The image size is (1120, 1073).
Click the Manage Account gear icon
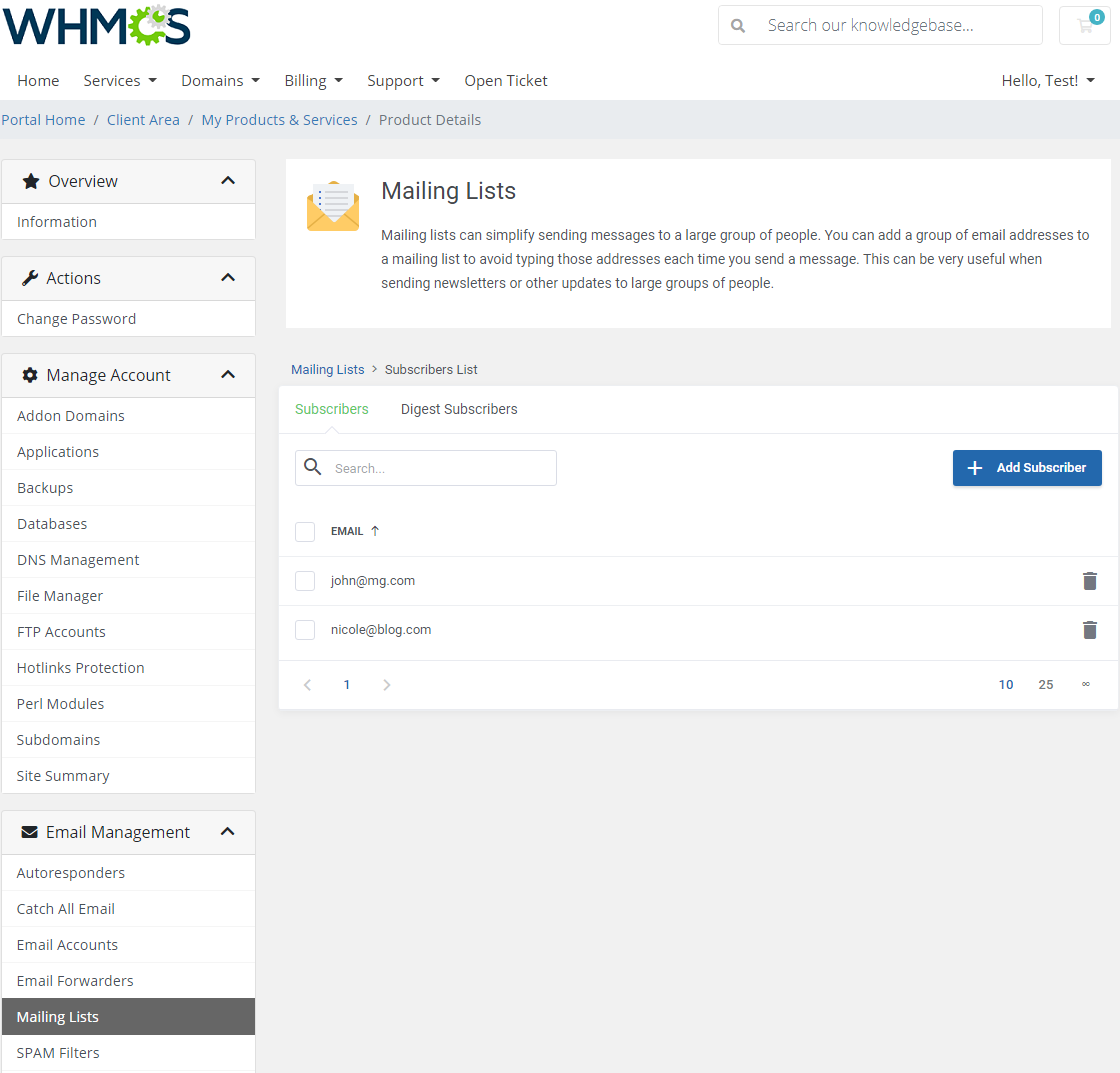(x=30, y=375)
